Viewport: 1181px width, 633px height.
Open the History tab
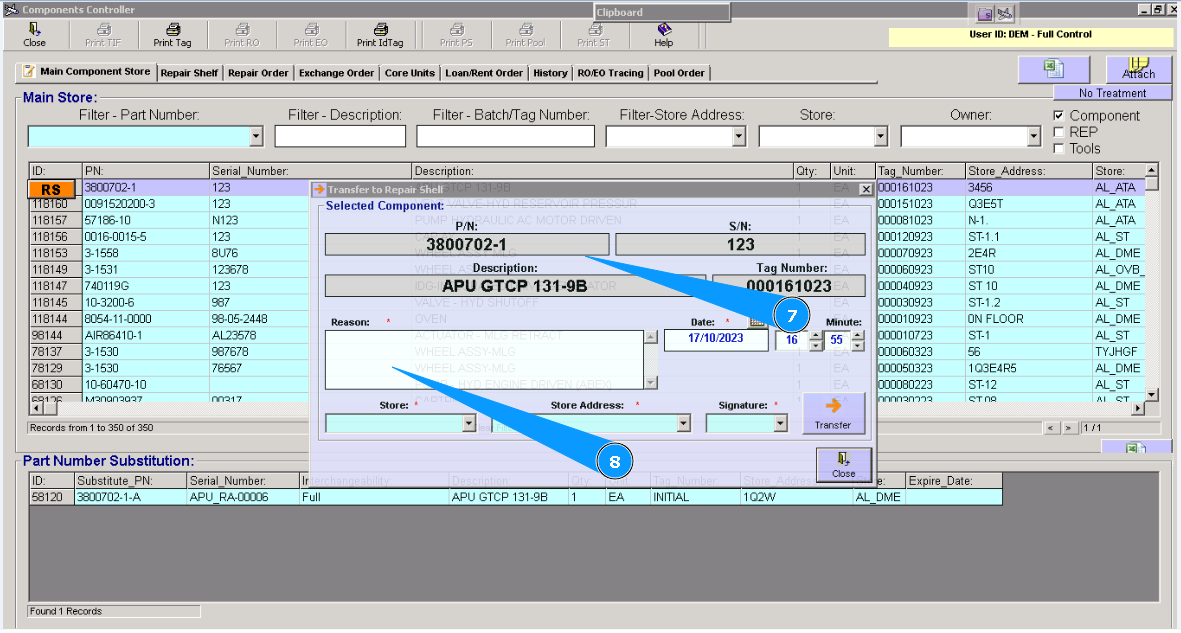pos(550,73)
